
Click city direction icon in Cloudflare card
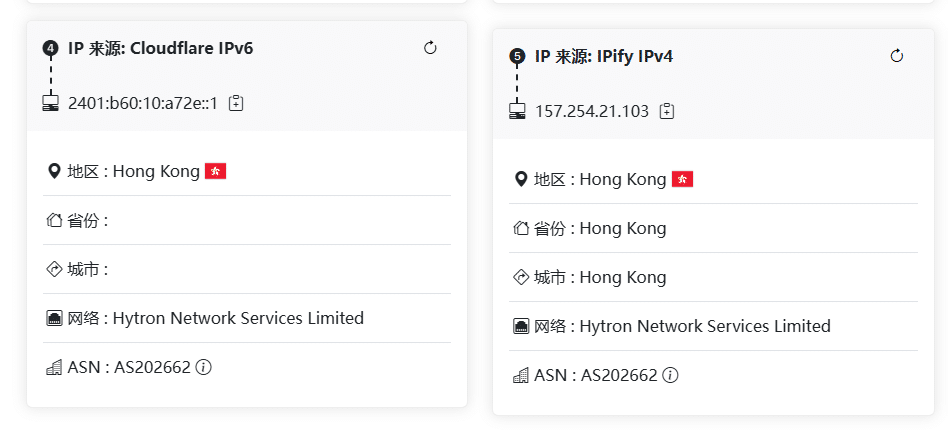(x=54, y=269)
